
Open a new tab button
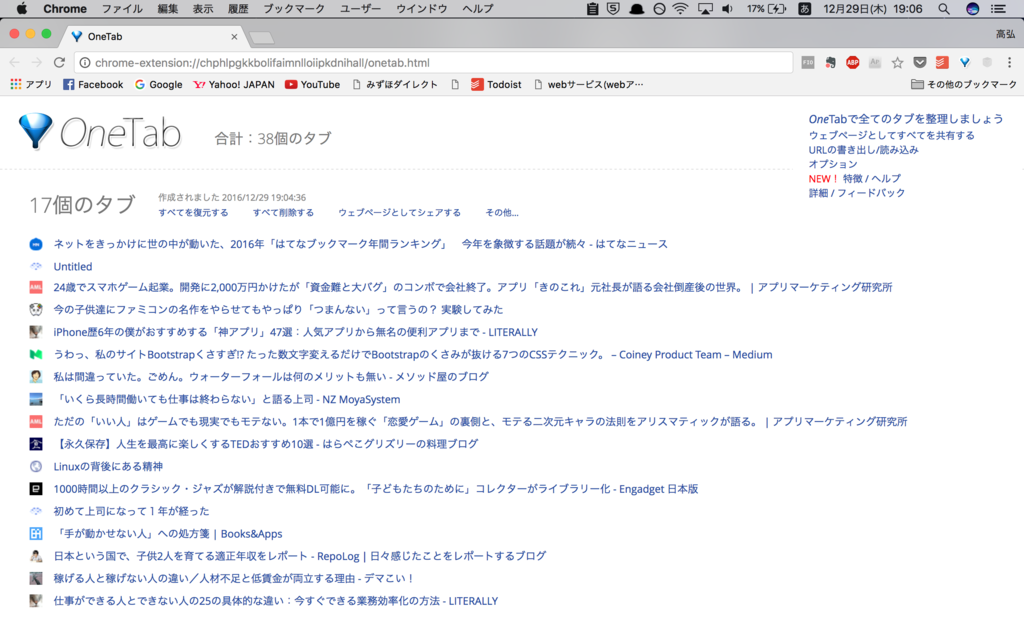pos(261,37)
